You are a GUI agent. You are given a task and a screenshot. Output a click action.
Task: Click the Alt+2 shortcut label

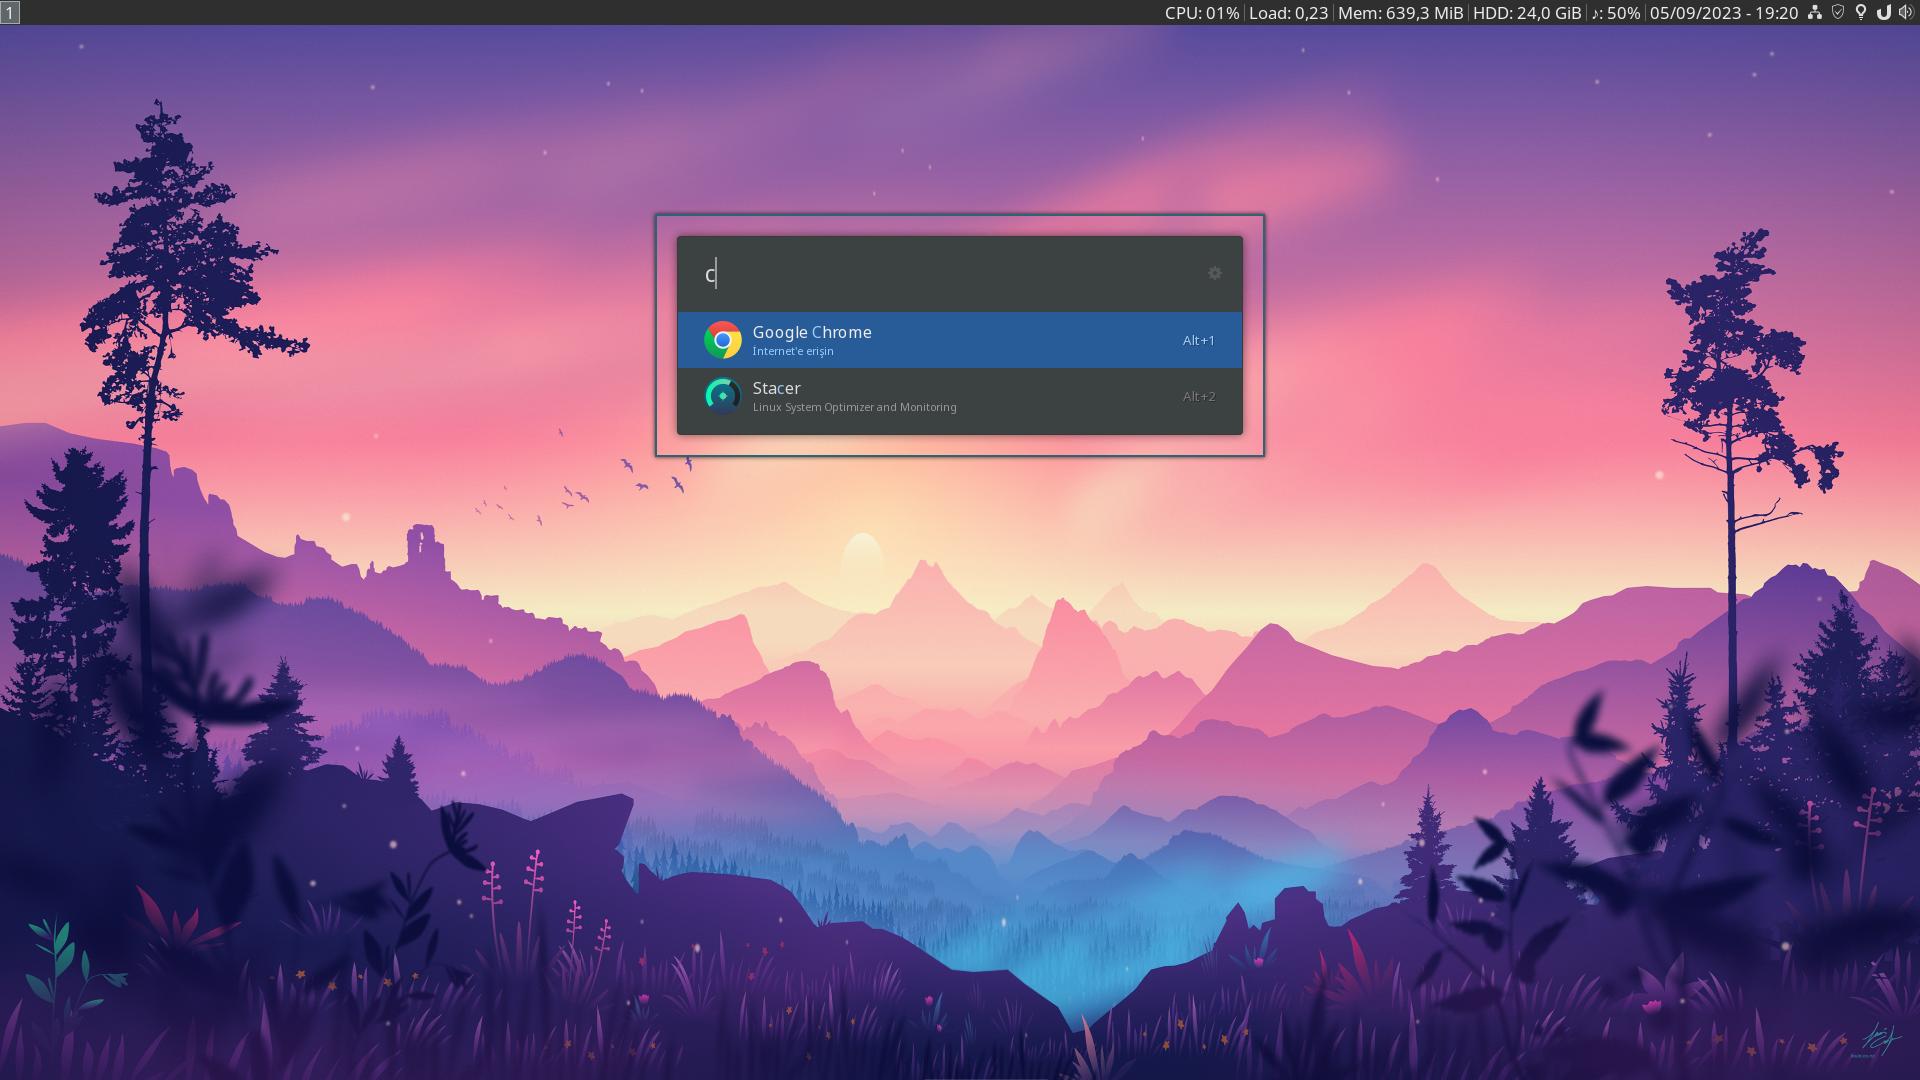point(1198,396)
